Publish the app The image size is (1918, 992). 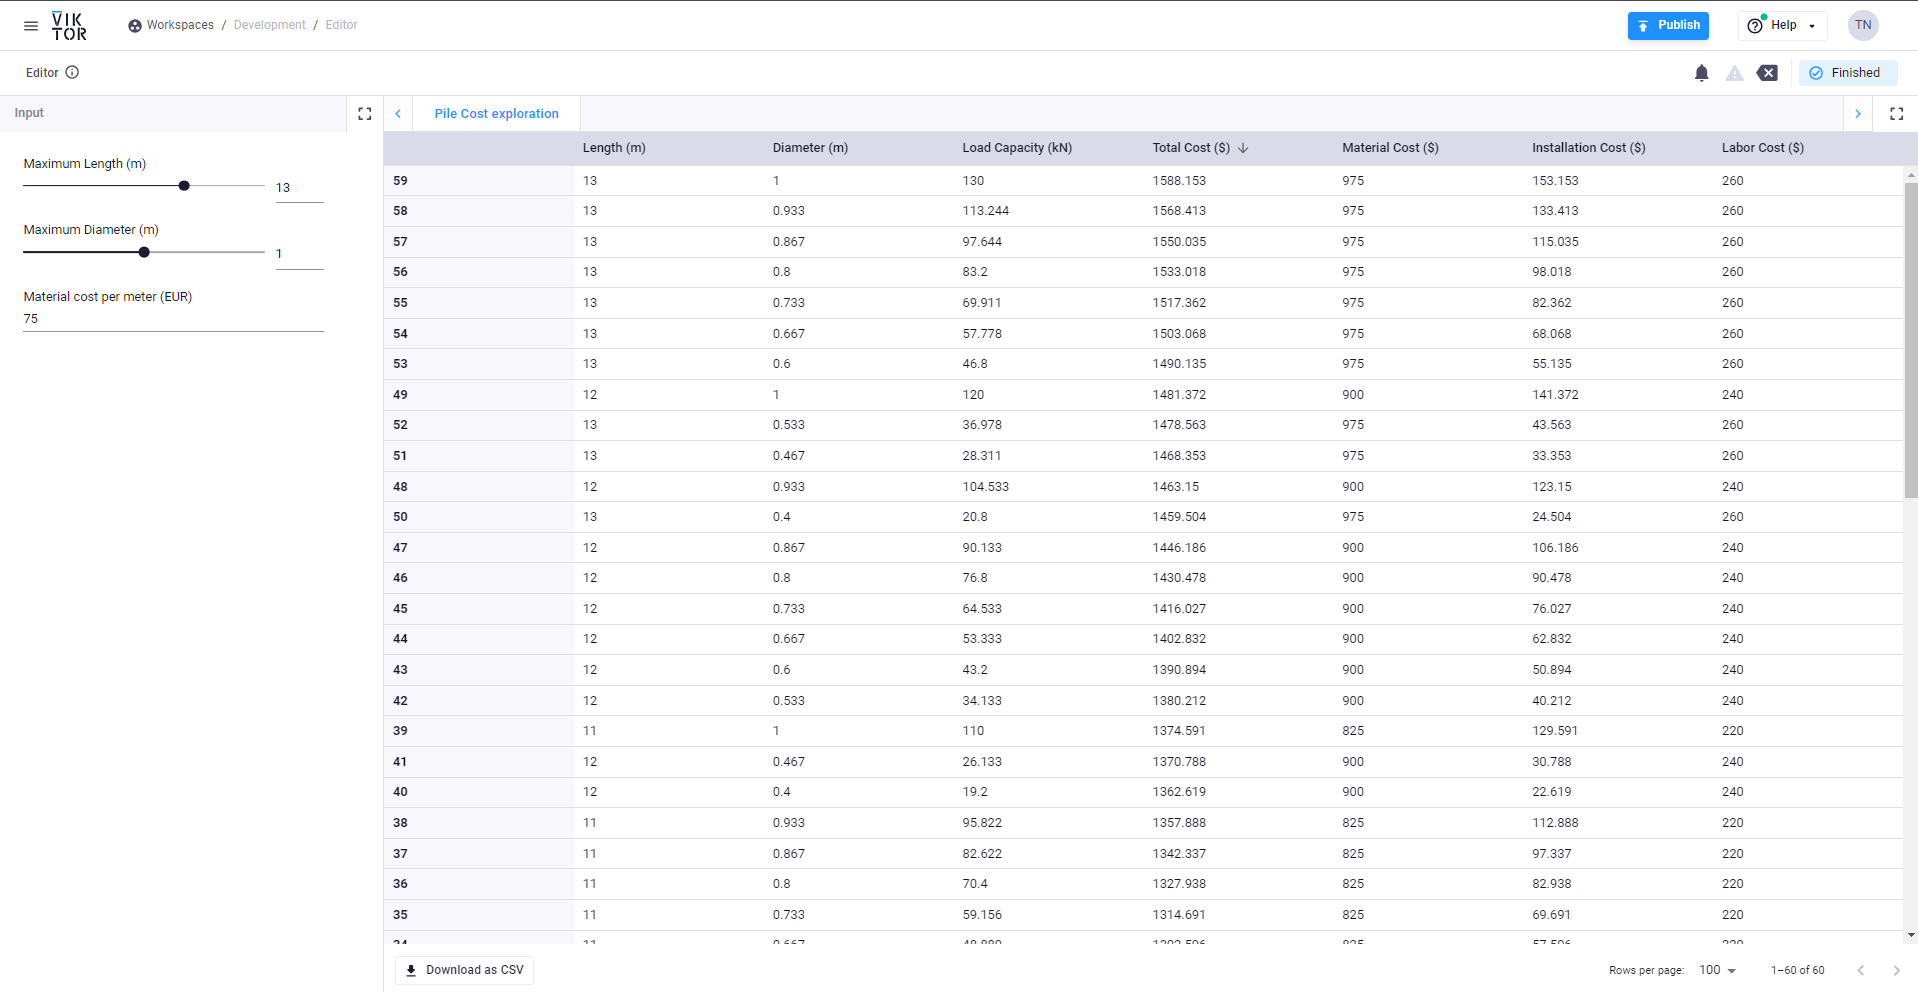pyautogui.click(x=1668, y=26)
